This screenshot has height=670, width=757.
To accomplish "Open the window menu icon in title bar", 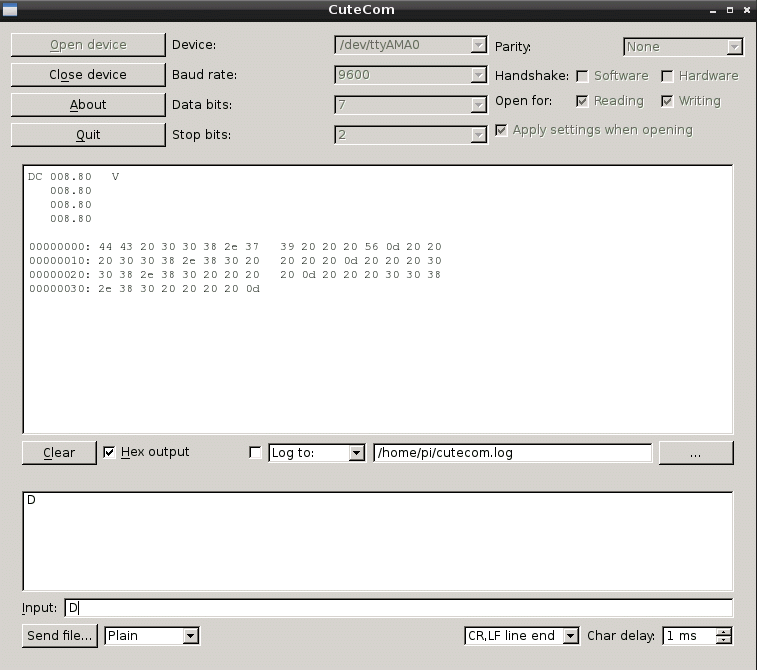I will (x=10, y=10).
